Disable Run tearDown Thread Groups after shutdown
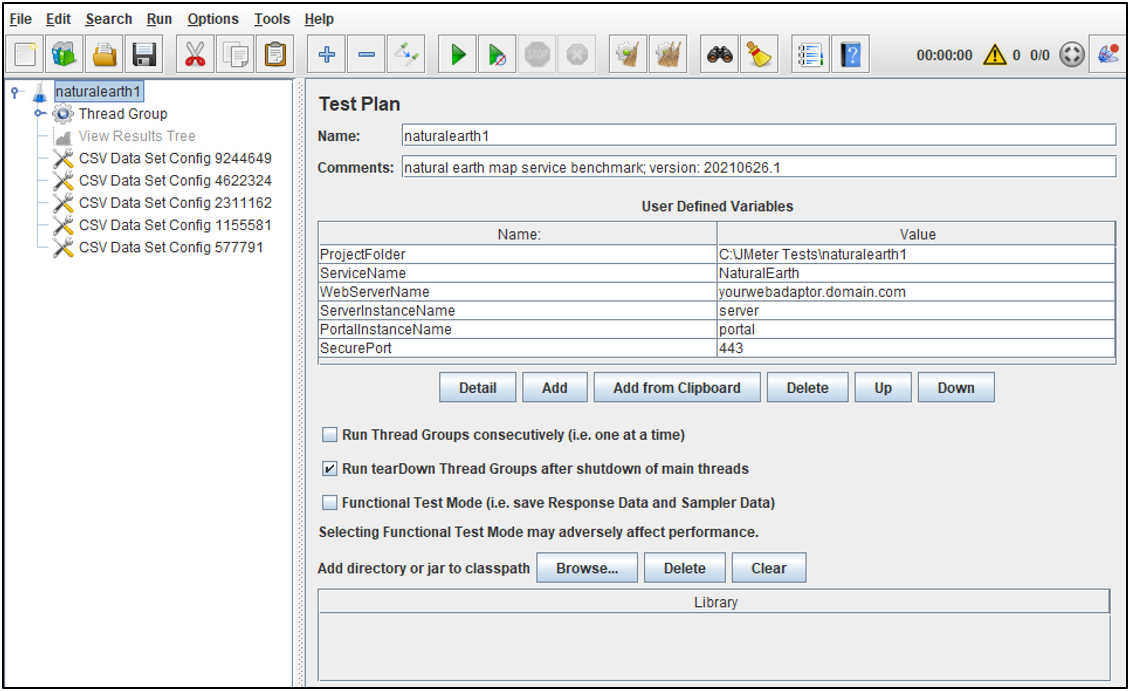The image size is (1130, 691). tap(329, 468)
